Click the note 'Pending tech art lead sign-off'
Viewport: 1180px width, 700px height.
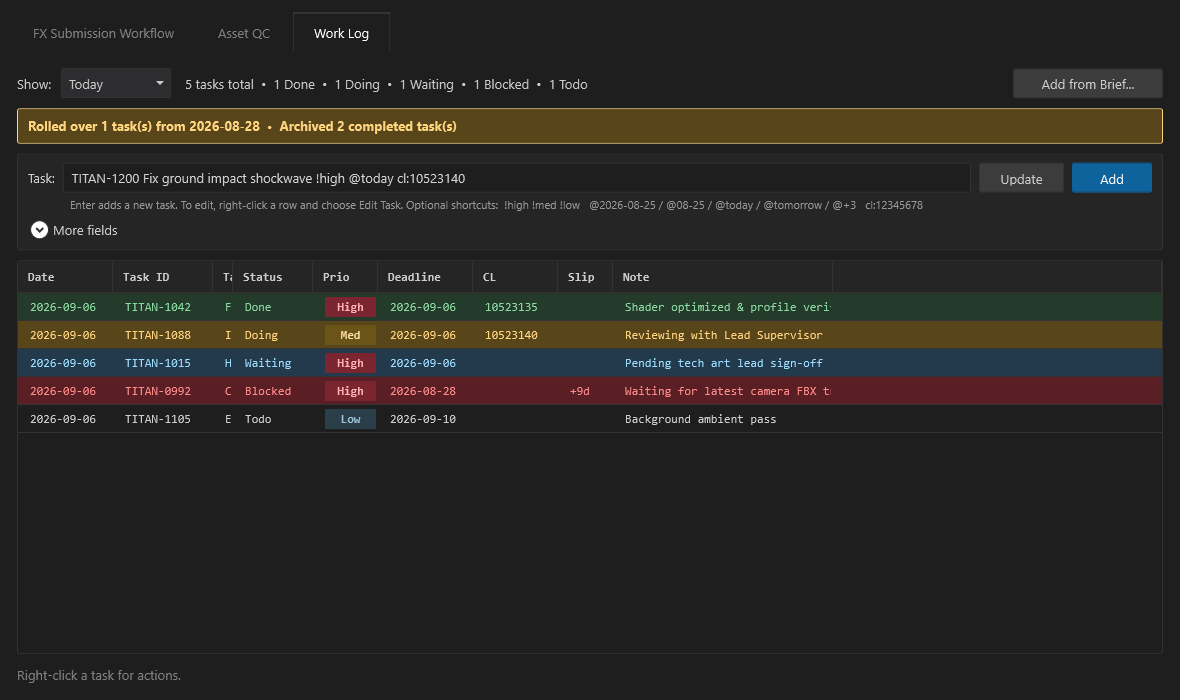click(x=723, y=363)
